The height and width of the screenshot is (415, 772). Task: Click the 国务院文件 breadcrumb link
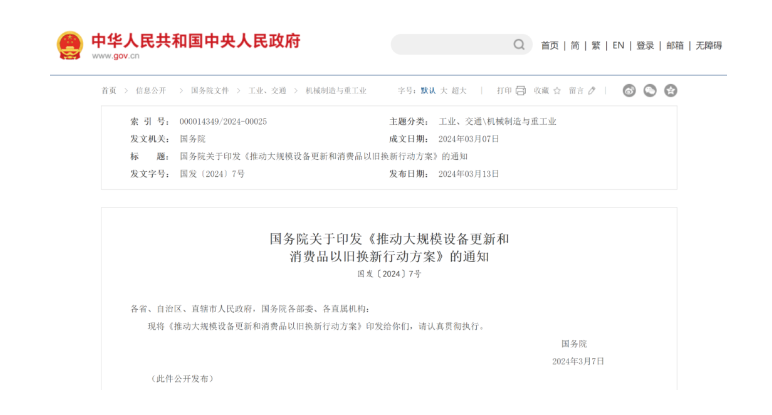pos(210,91)
